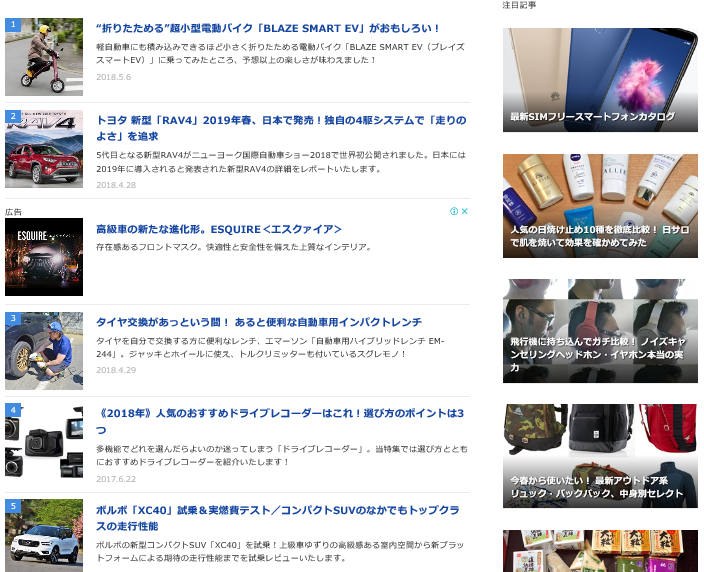Click the date 2018.5.6
The image size is (704, 572).
pyautogui.click(x=114, y=77)
